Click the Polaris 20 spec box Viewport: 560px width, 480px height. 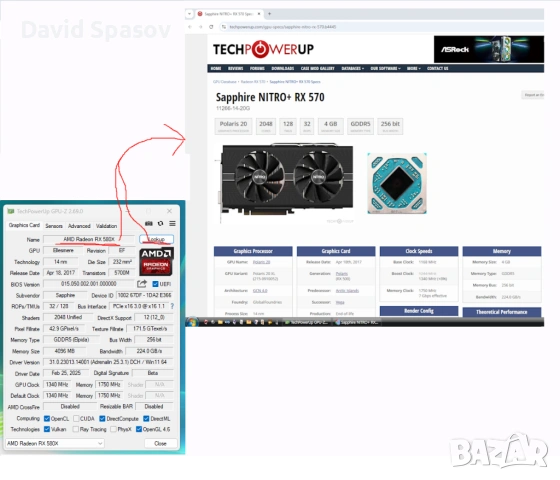(234, 126)
